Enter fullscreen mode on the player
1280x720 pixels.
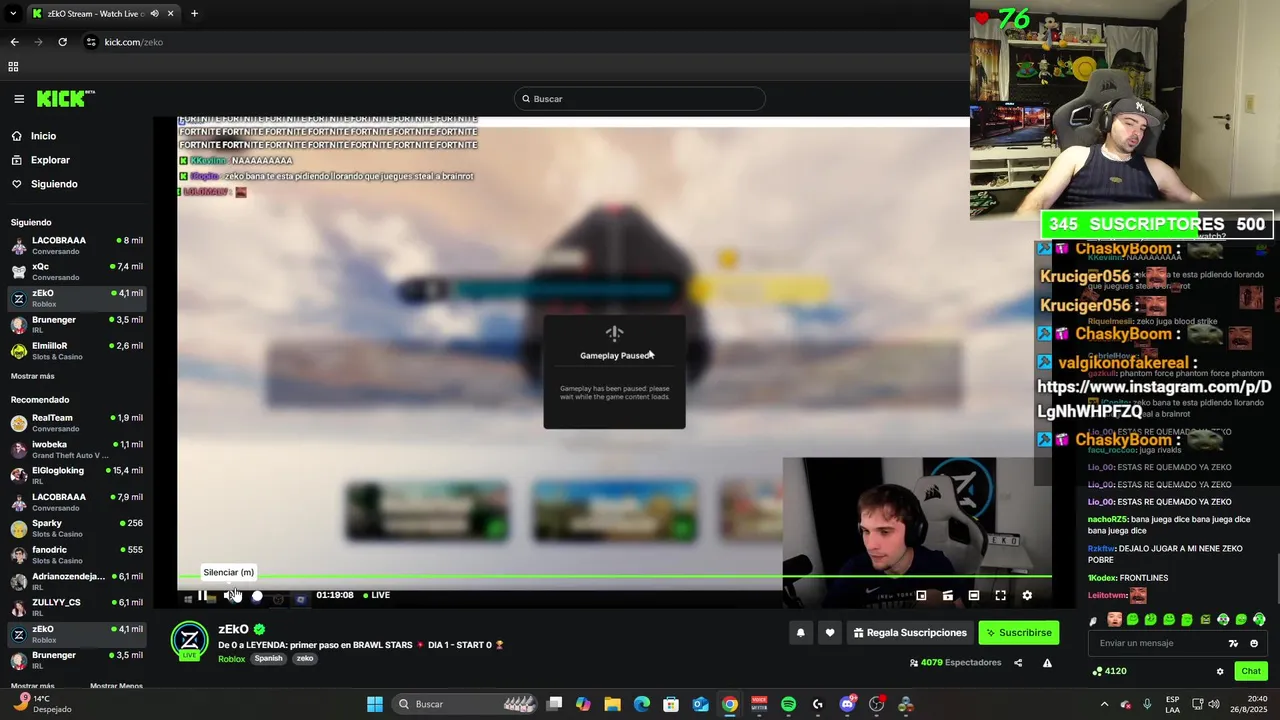point(1000,595)
